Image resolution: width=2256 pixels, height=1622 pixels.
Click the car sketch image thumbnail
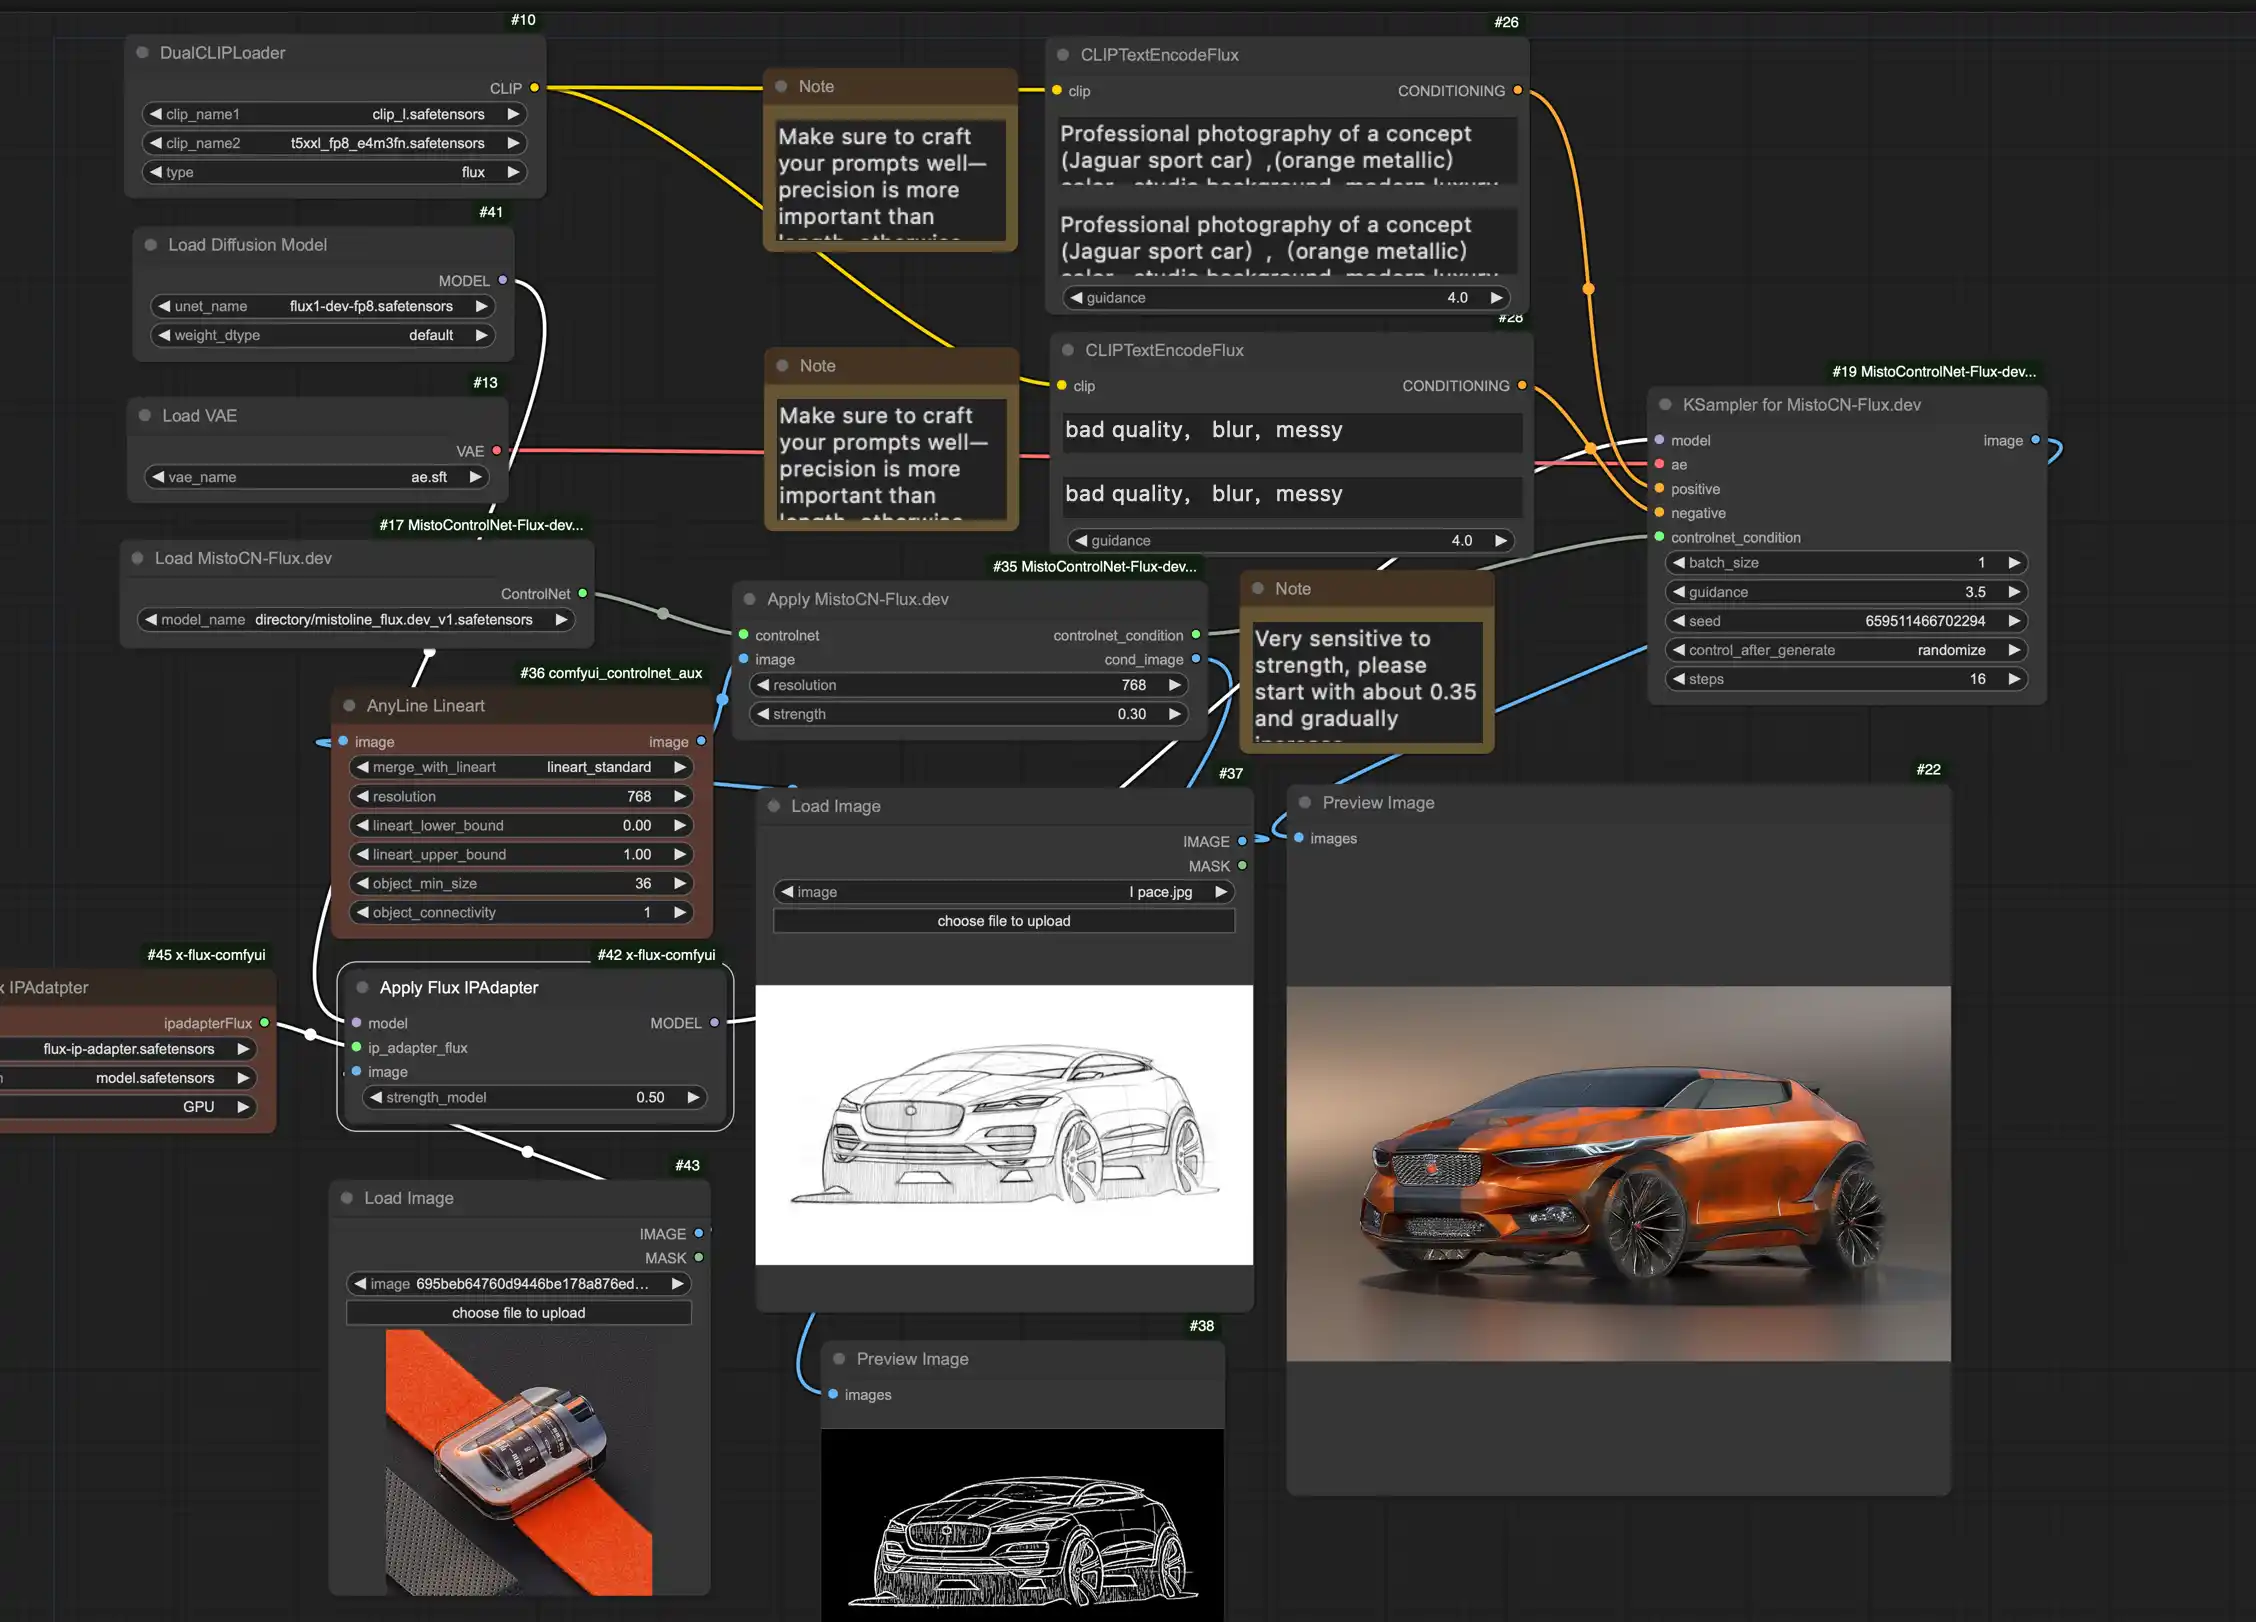[1004, 1125]
